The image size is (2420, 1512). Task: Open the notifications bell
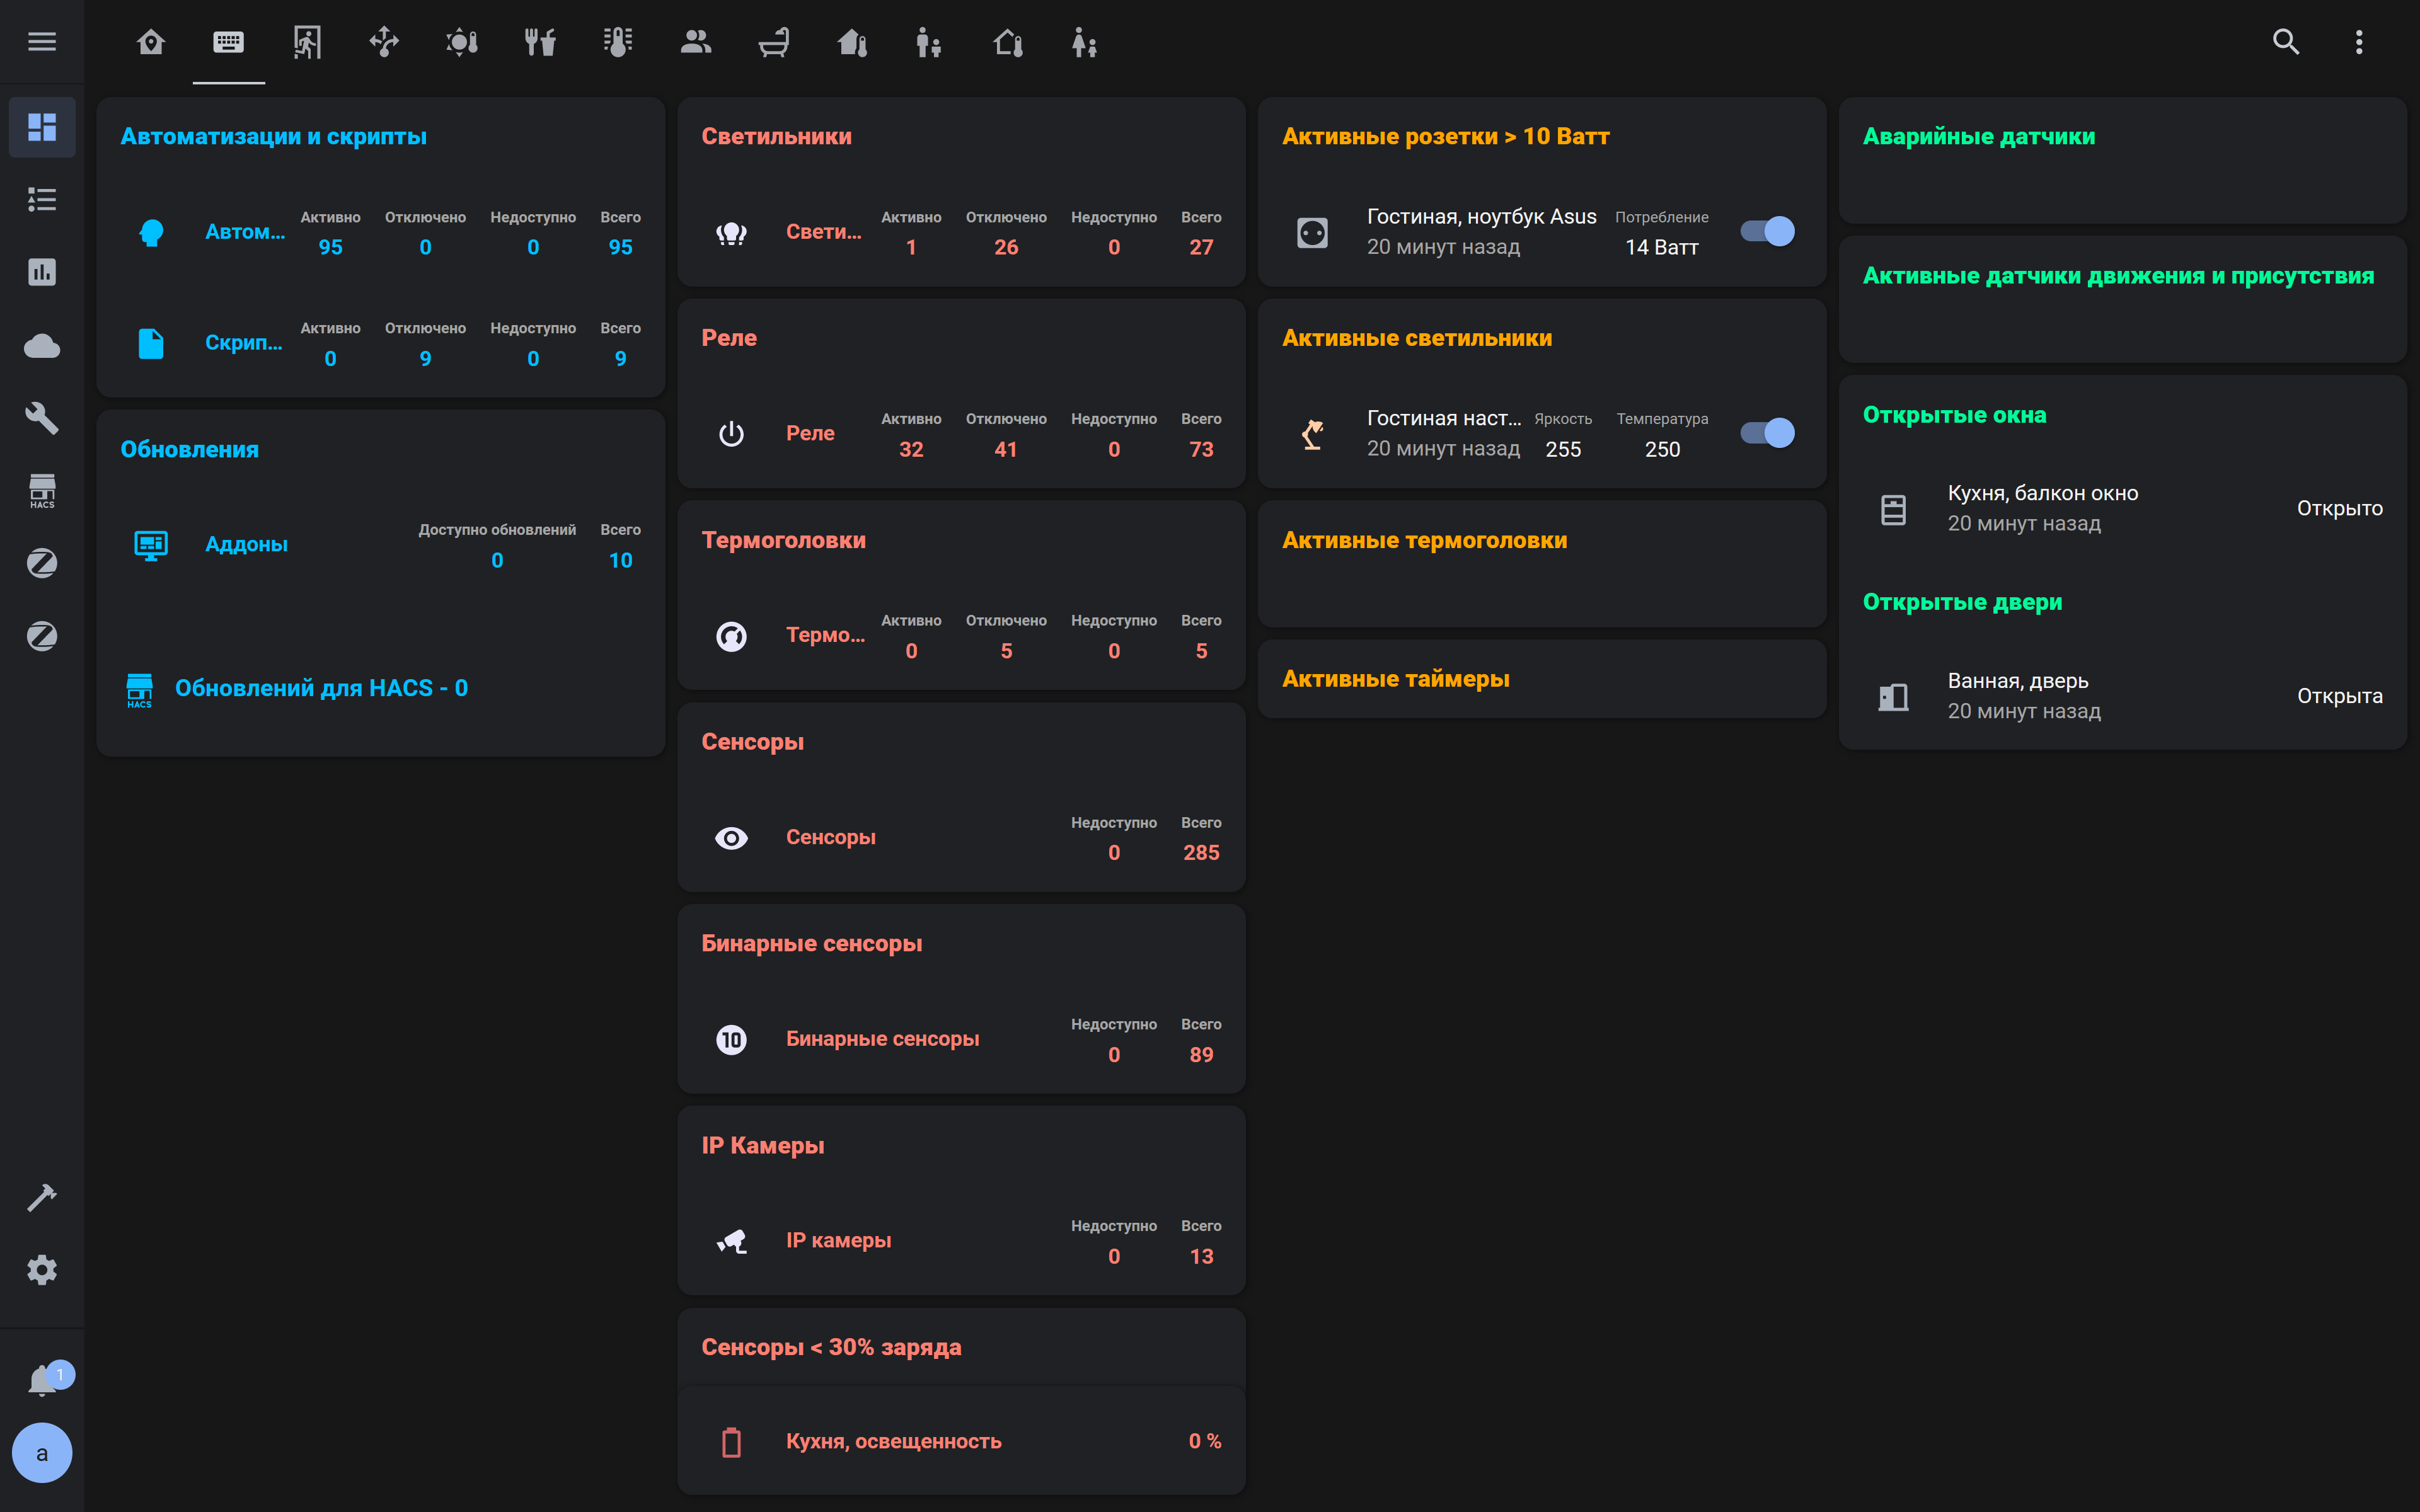coord(42,1381)
